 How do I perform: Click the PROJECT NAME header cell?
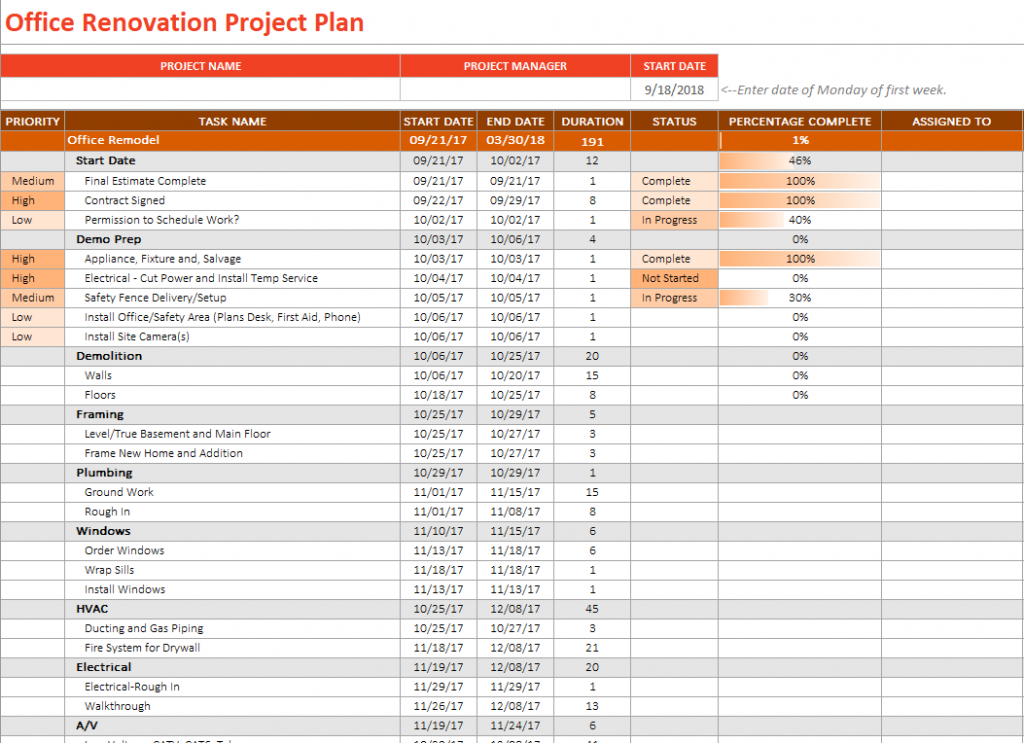click(x=200, y=65)
